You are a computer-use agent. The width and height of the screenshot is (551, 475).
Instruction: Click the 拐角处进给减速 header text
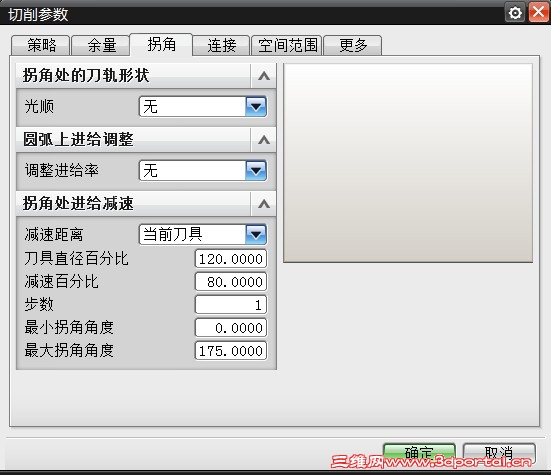point(78,204)
